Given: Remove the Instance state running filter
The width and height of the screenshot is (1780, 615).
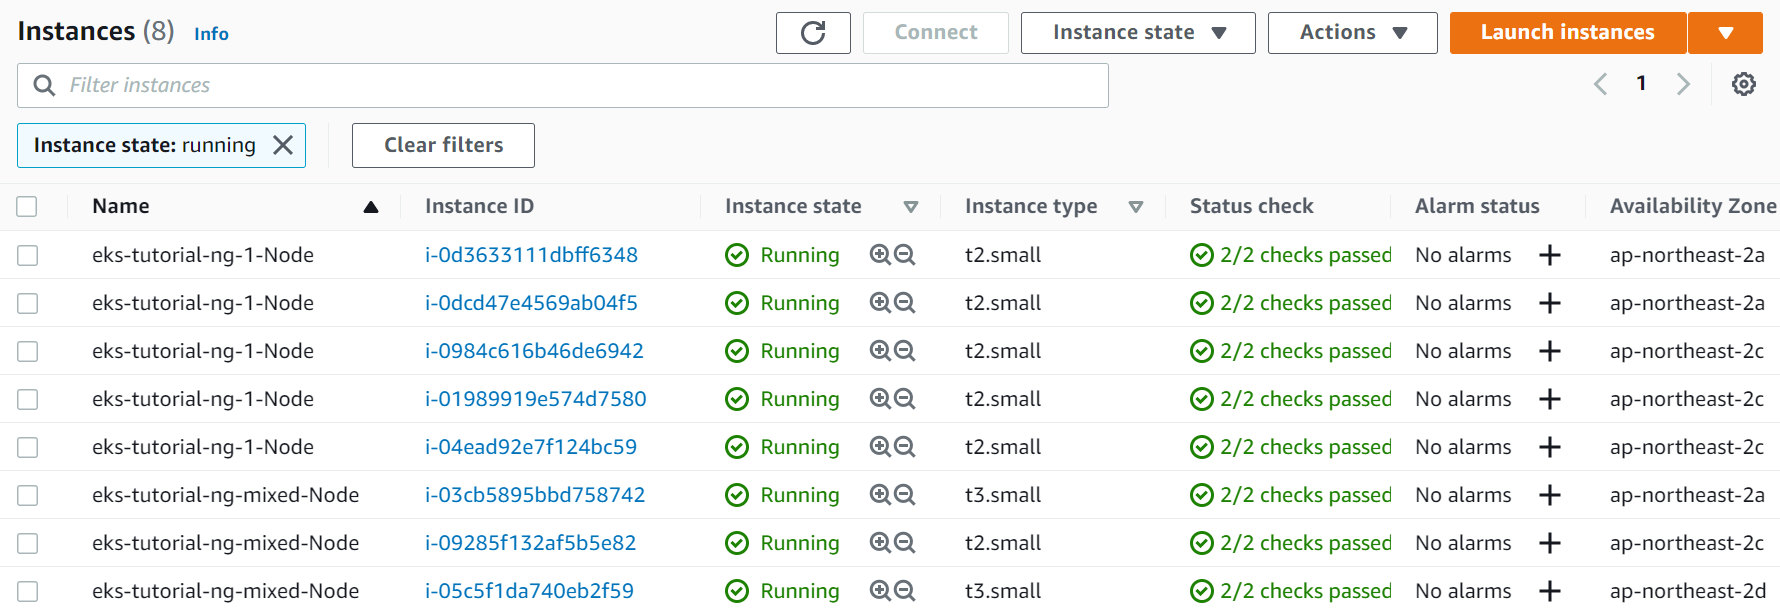Looking at the screenshot, I should tap(283, 145).
